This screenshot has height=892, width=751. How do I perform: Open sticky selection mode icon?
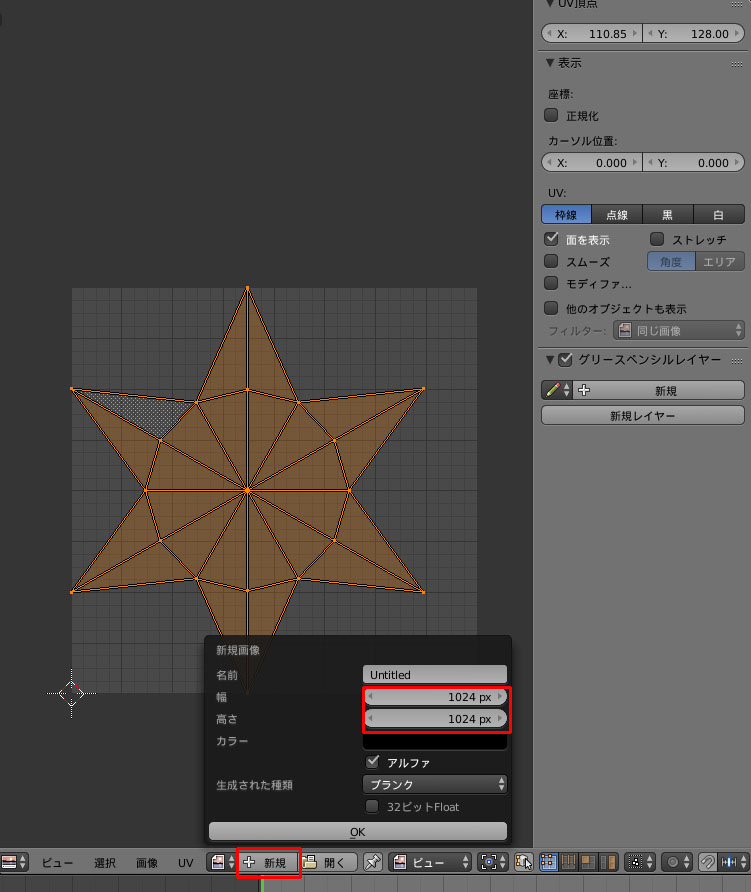pos(639,862)
